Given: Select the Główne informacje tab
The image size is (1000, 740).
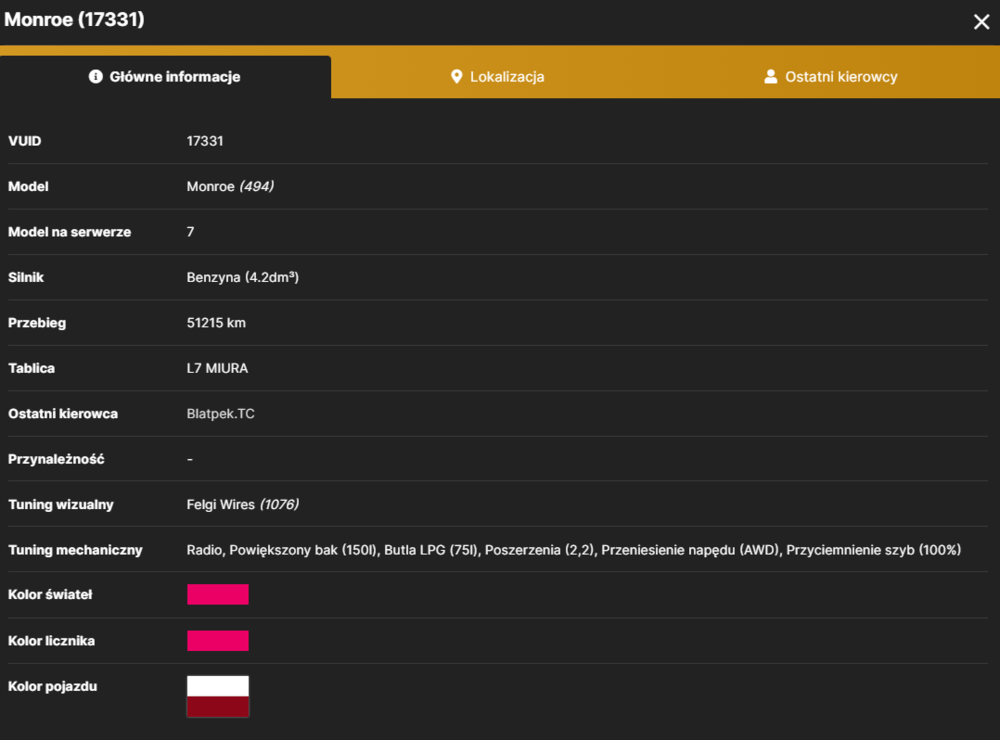Looking at the screenshot, I should click(165, 77).
